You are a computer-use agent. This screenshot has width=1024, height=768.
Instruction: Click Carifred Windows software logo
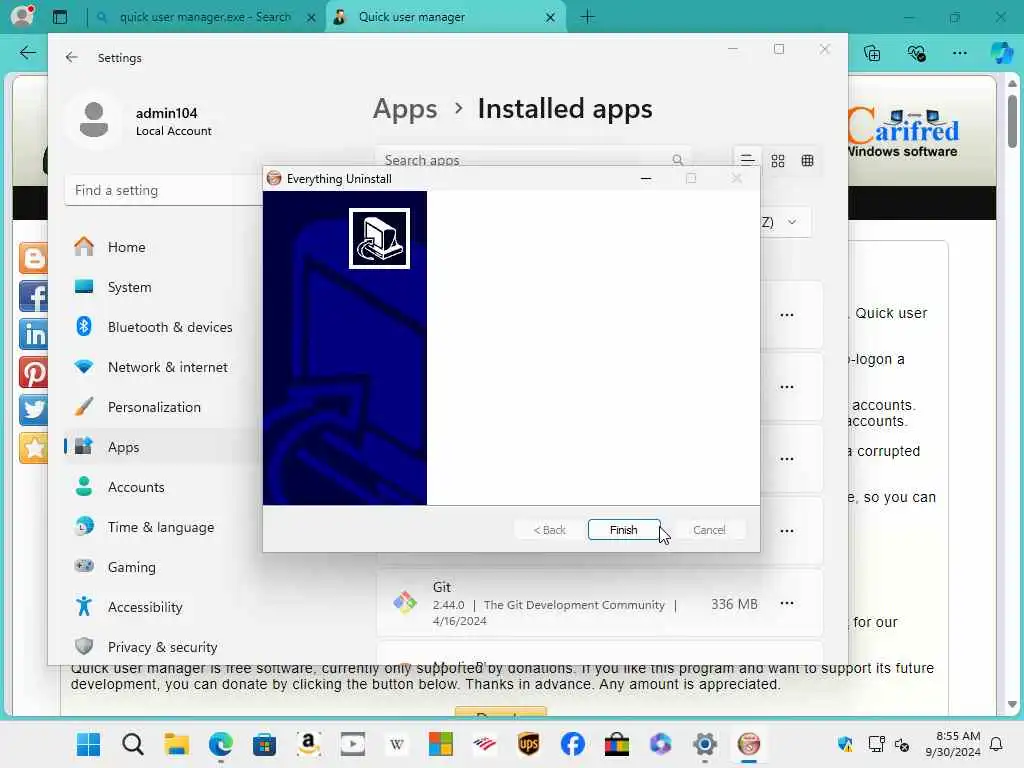pos(903,132)
